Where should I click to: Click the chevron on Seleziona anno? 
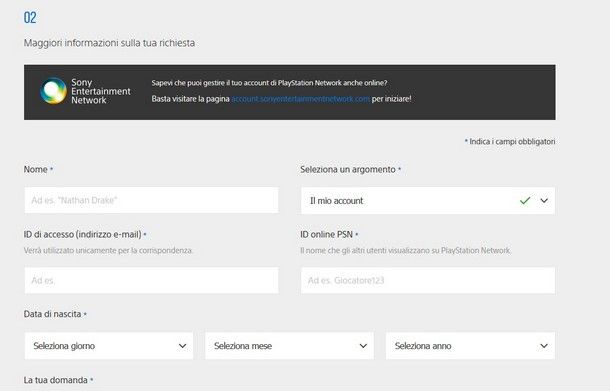[544, 346]
